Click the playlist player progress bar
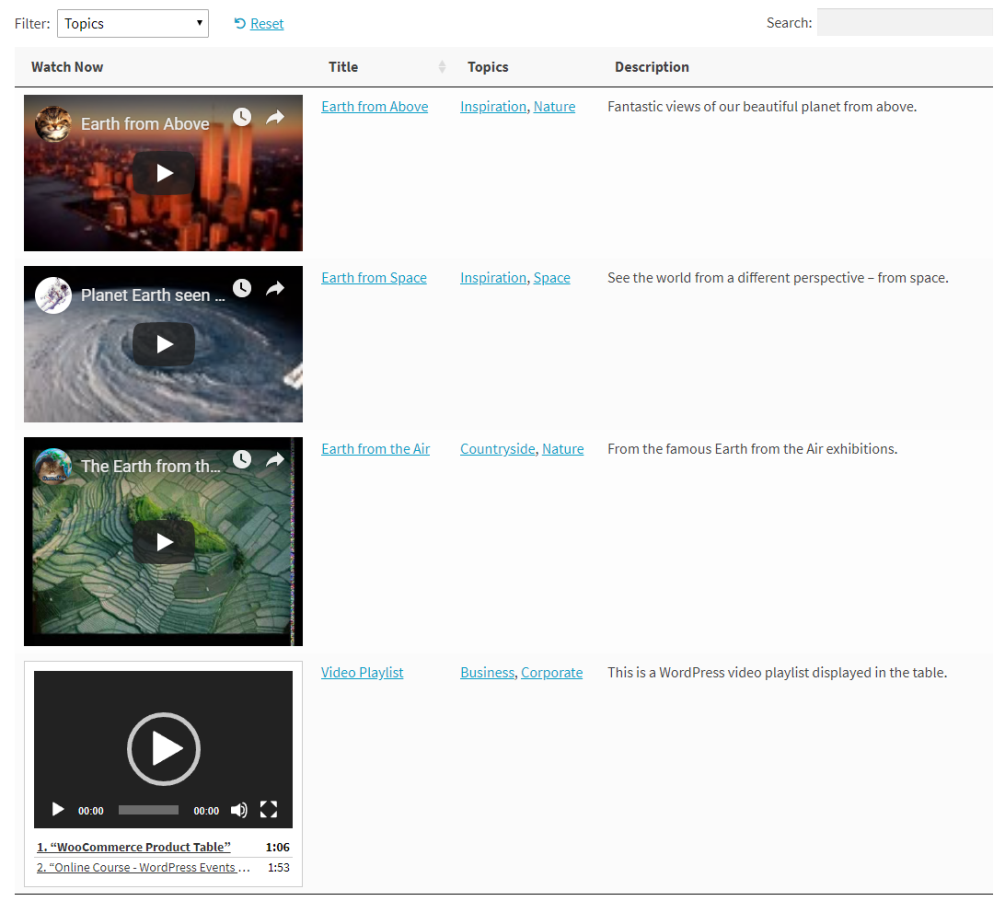Image resolution: width=1000 pixels, height=900 pixels. tap(148, 810)
